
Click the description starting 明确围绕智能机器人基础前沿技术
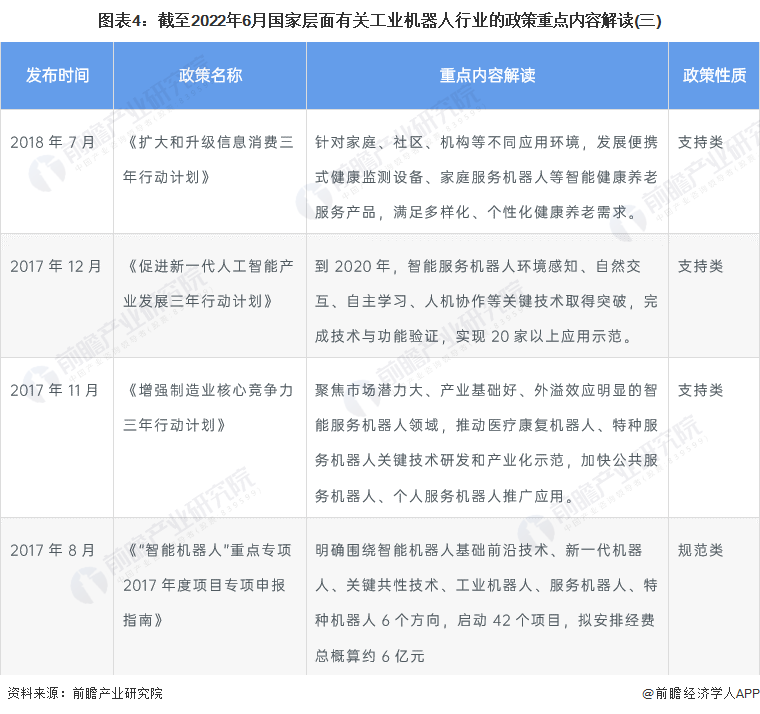[486, 603]
